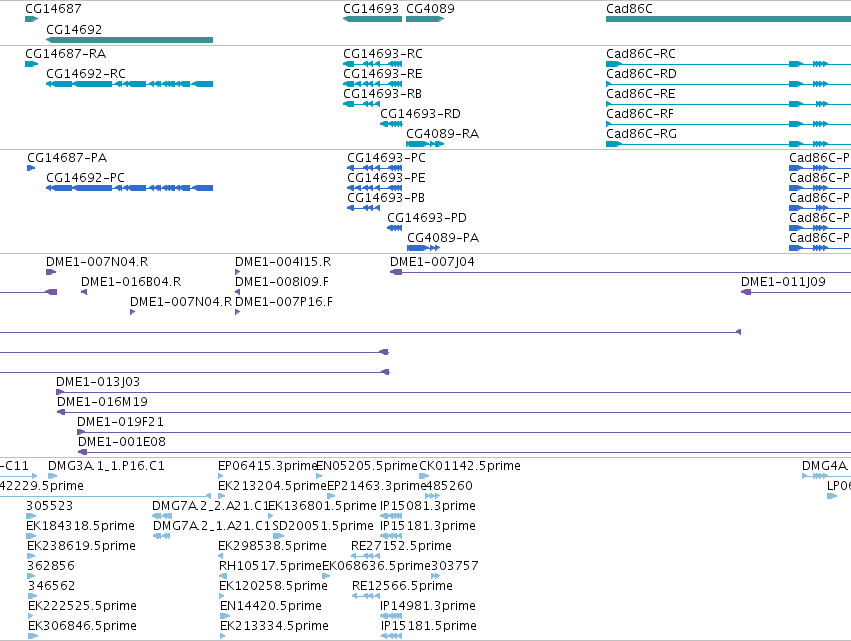Click the CG4089 gene arrow glyph
Viewport: 851px width, 641px height.
tap(425, 19)
